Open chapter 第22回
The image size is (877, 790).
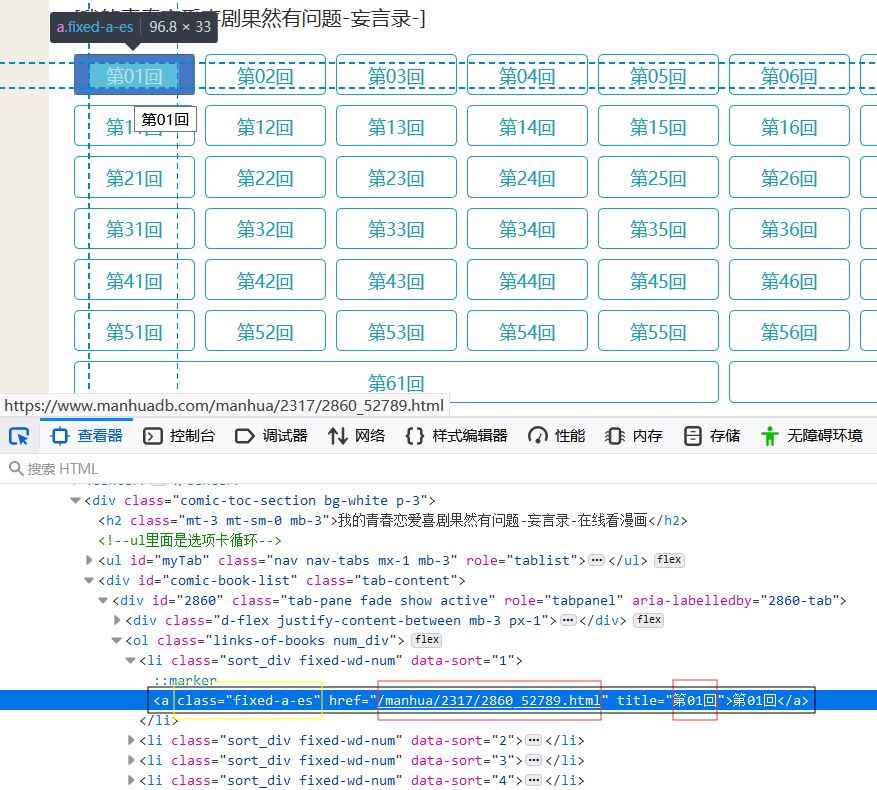click(x=265, y=177)
